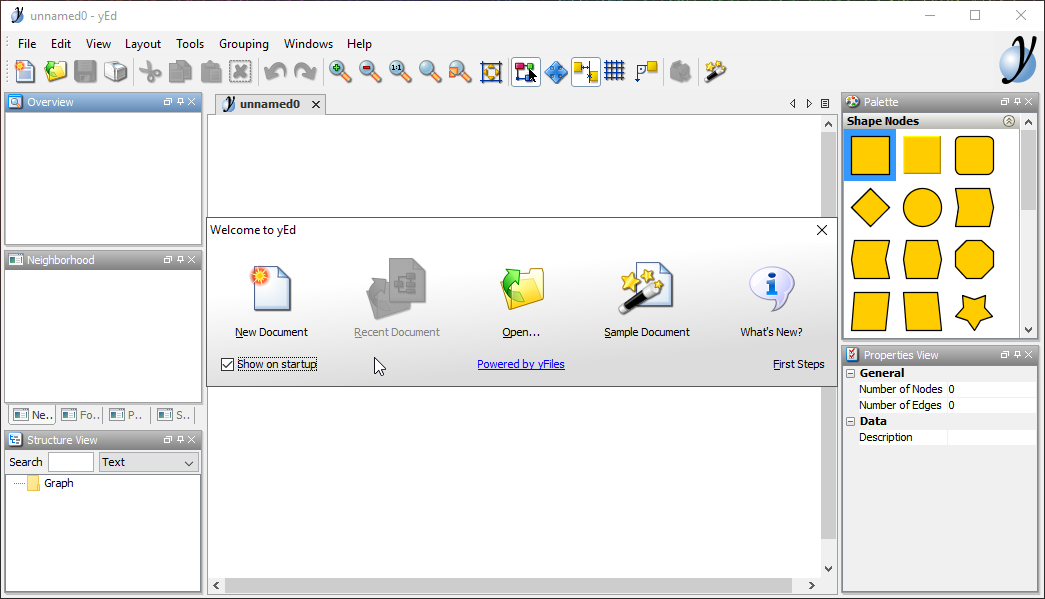1045x599 pixels.
Task: Select the P.. panel tab
Action: coord(127,415)
